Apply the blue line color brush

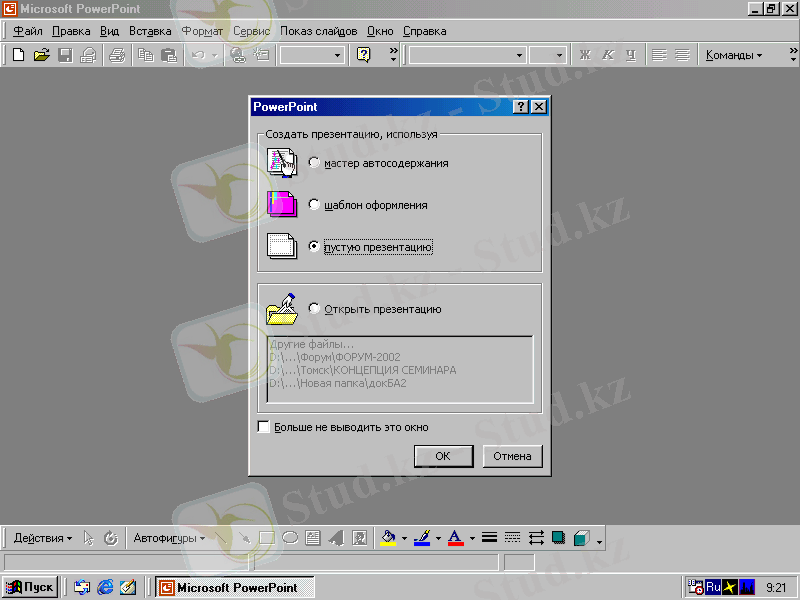tap(422, 538)
